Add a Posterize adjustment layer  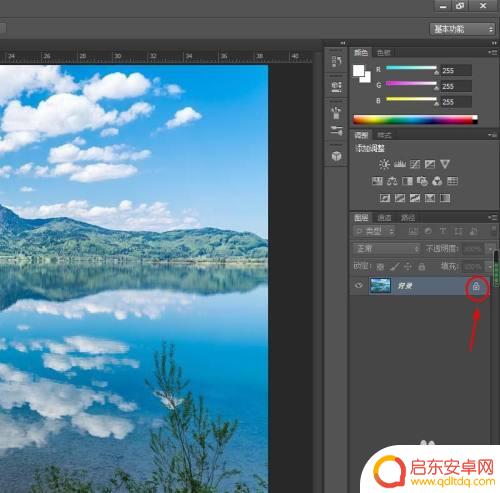pyautogui.click(x=400, y=198)
